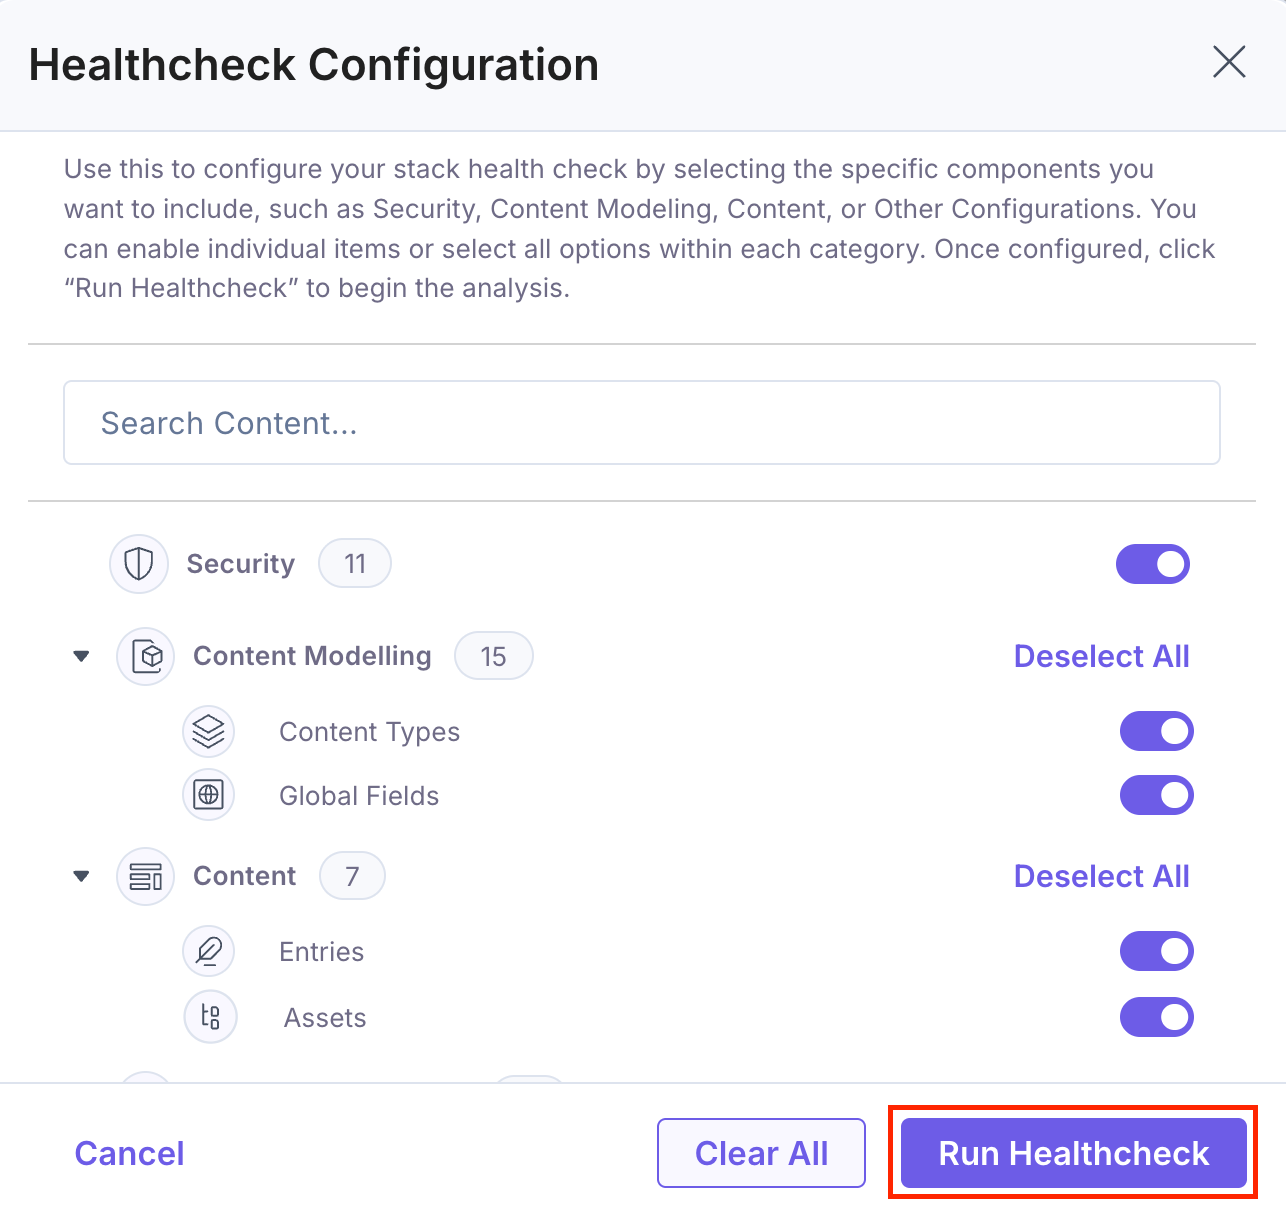Click the Entries feather icon
The image size is (1286, 1212).
pyautogui.click(x=209, y=951)
